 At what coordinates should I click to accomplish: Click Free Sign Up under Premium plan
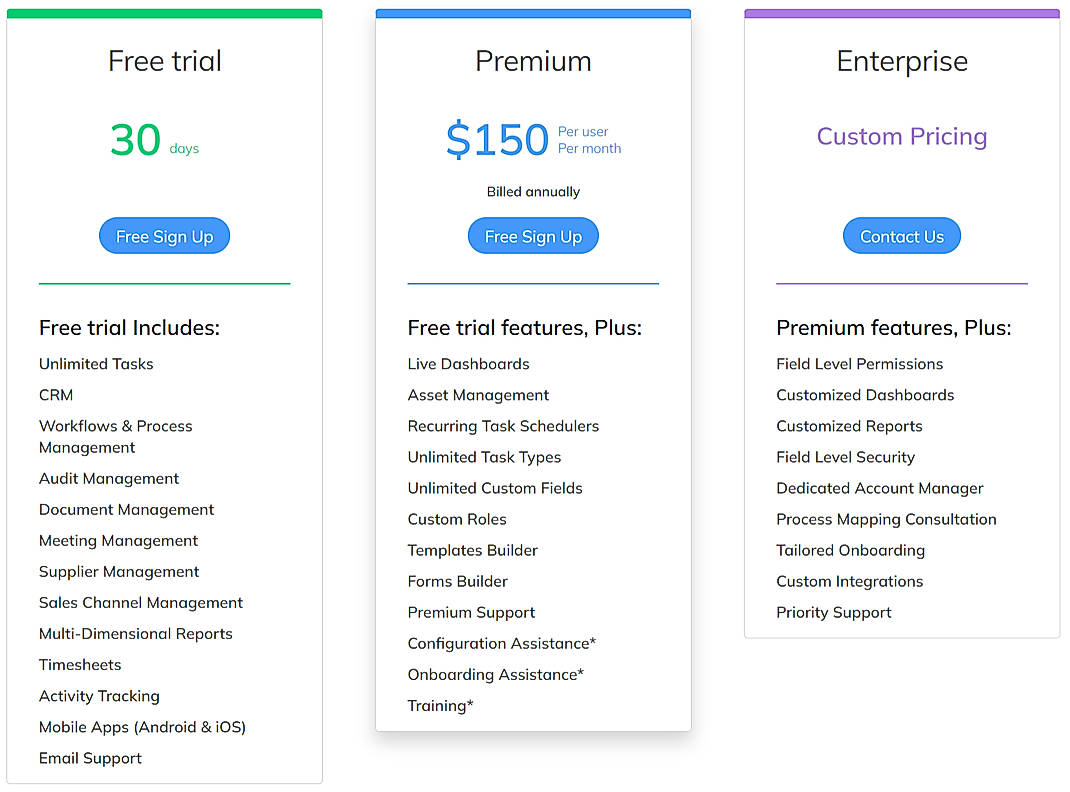[533, 235]
